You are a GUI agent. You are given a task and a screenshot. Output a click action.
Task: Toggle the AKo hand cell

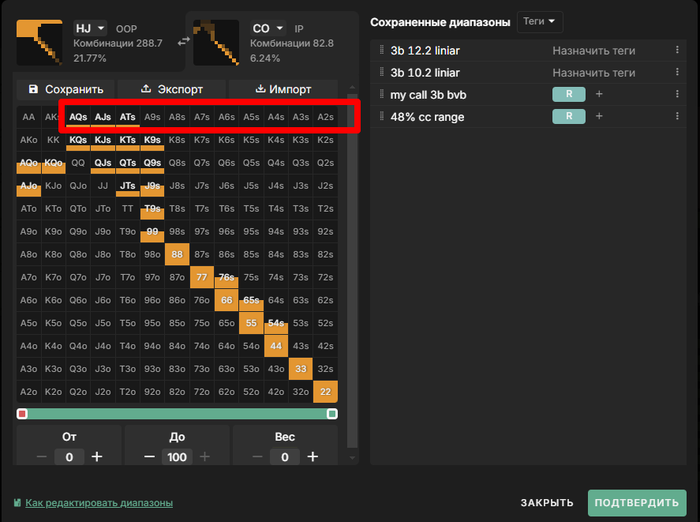[x=29, y=140]
